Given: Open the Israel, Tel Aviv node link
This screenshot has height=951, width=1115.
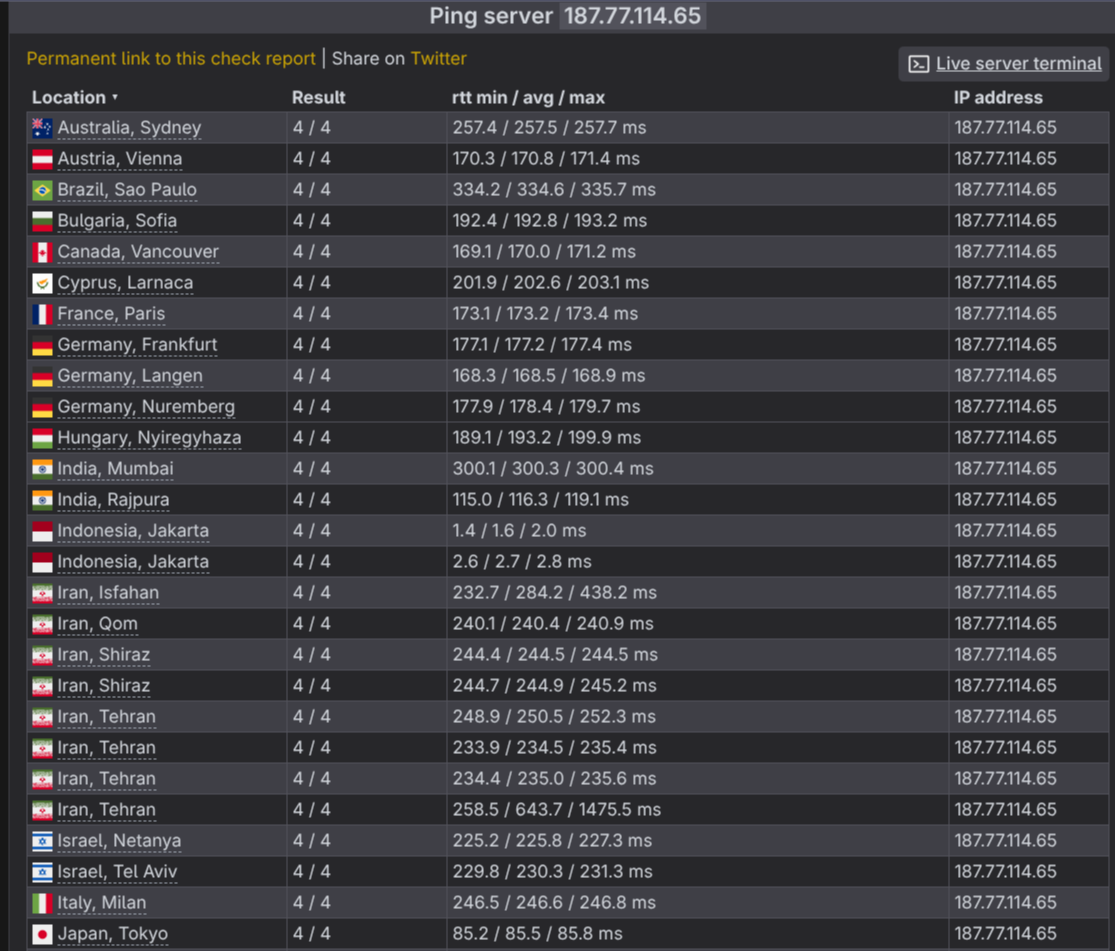Looking at the screenshot, I should click(x=117, y=872).
